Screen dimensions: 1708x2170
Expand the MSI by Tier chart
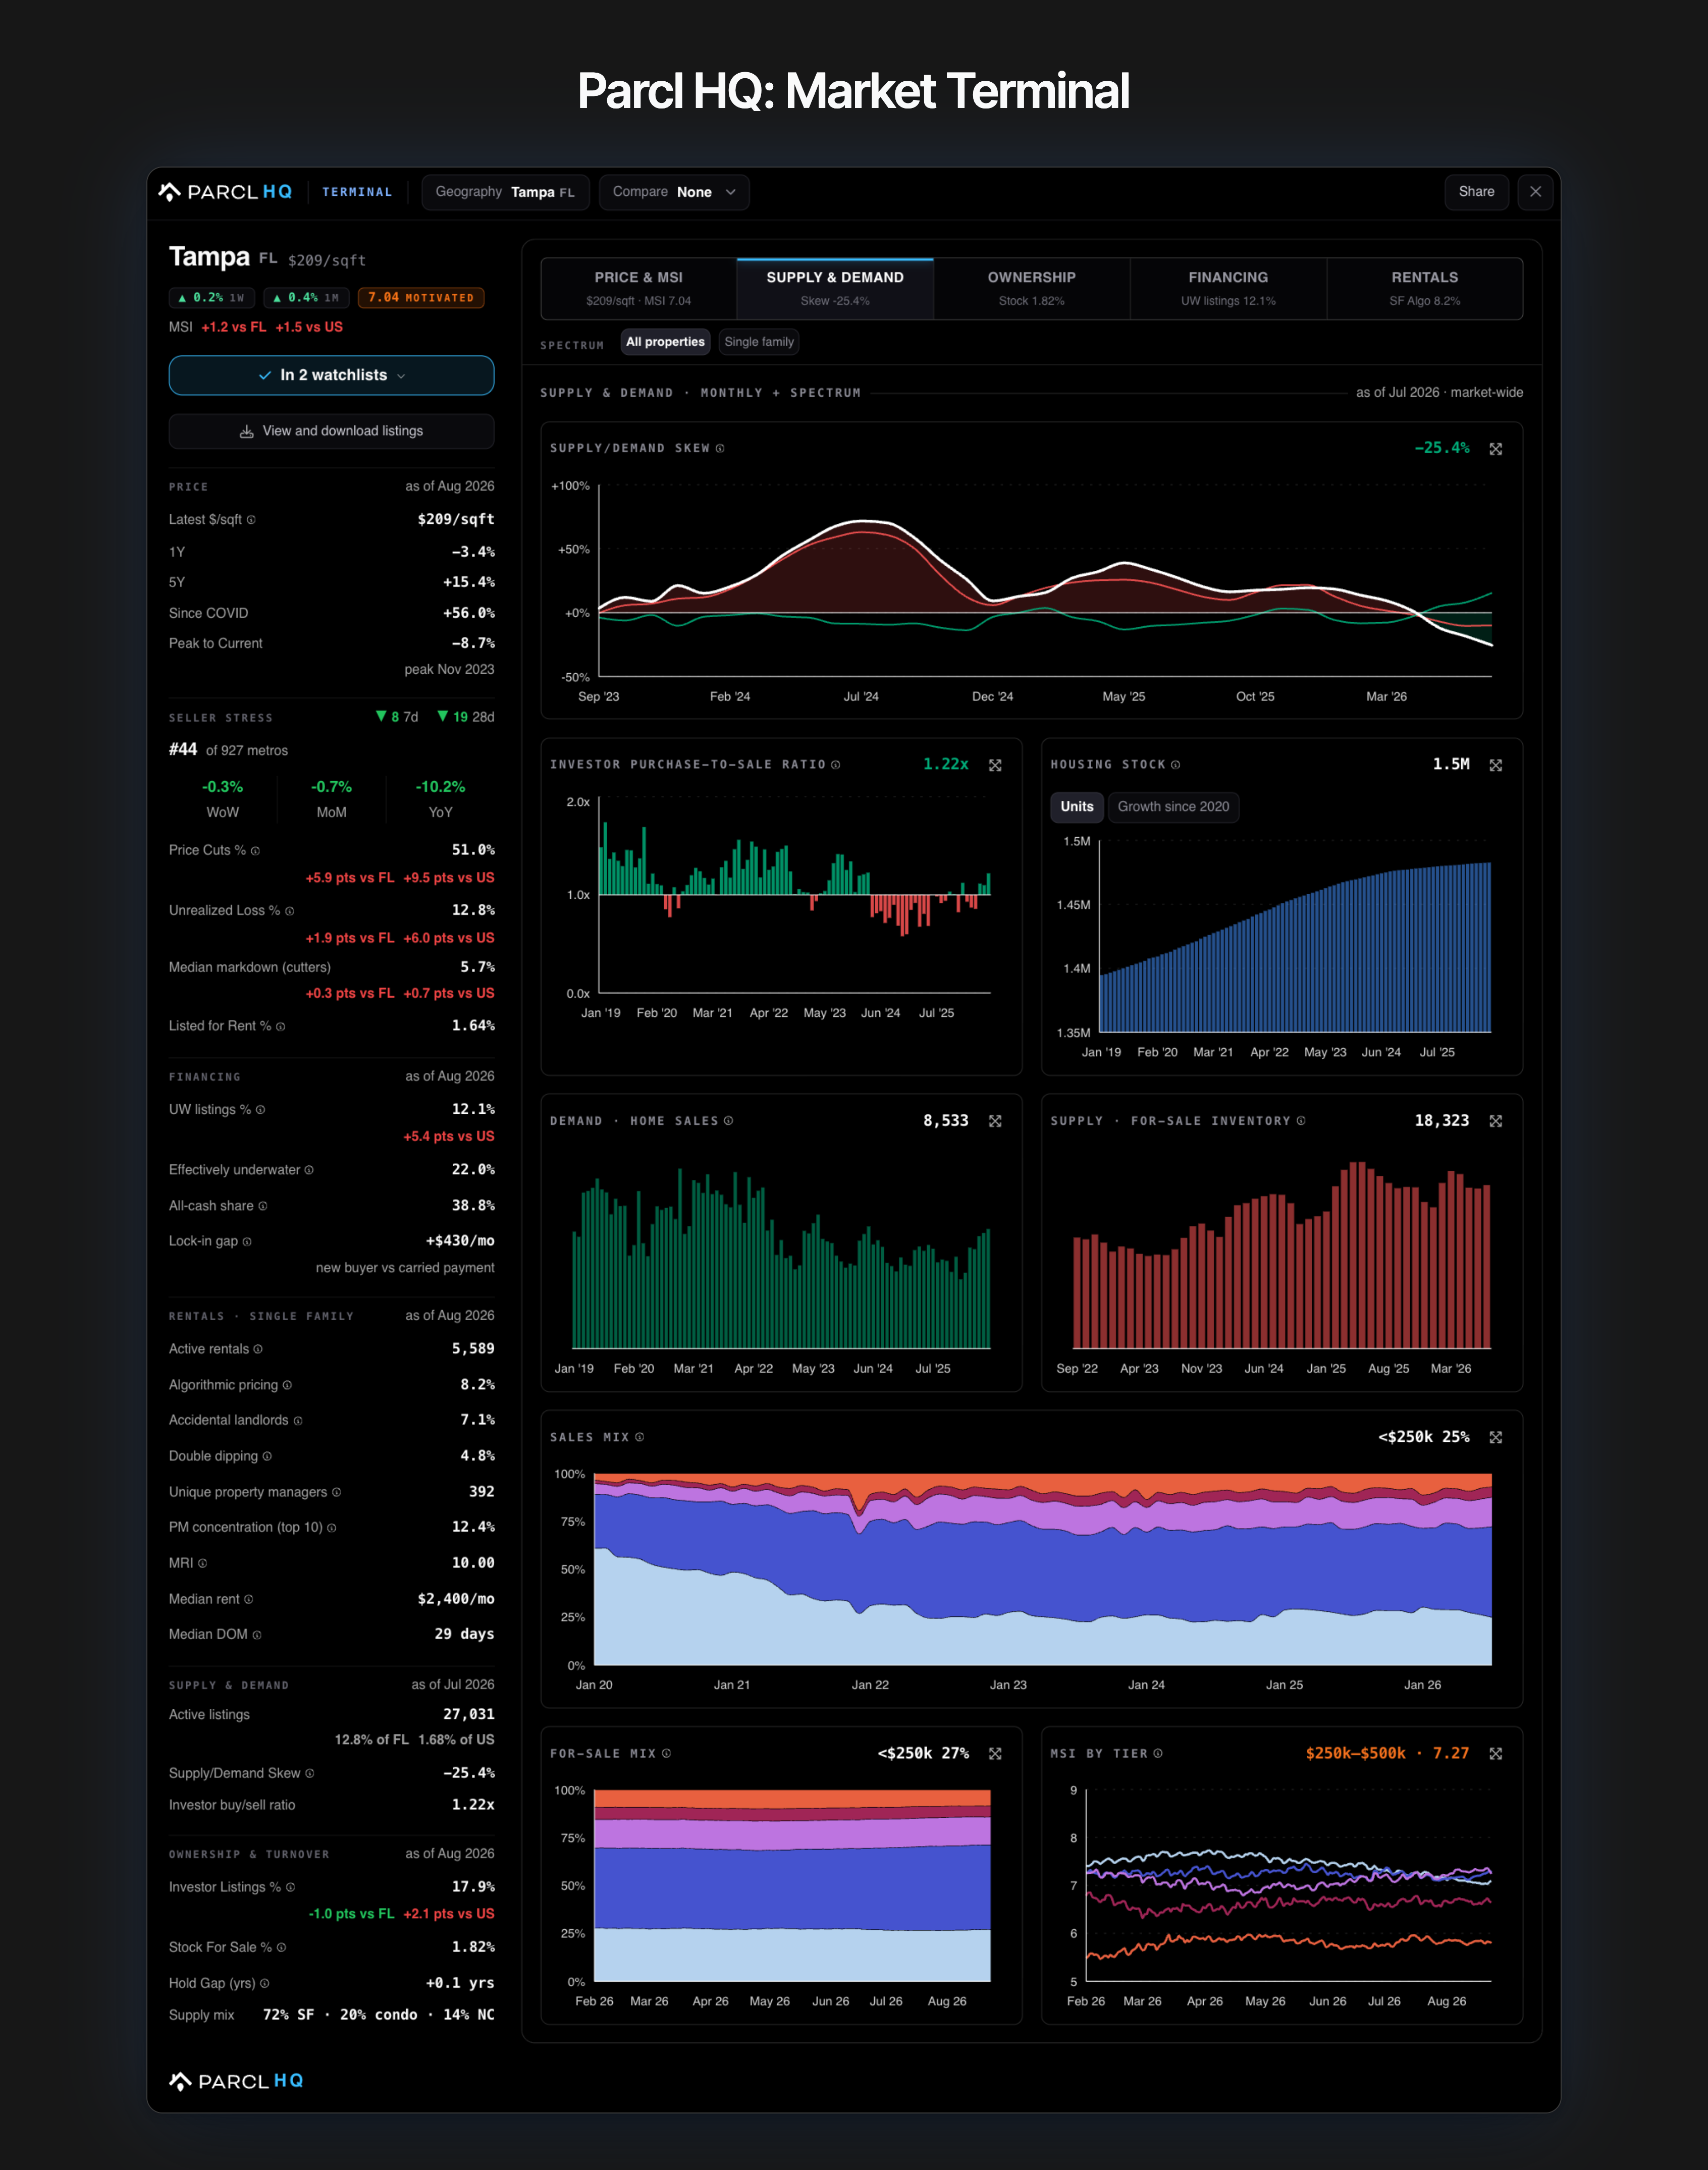click(x=1495, y=1753)
